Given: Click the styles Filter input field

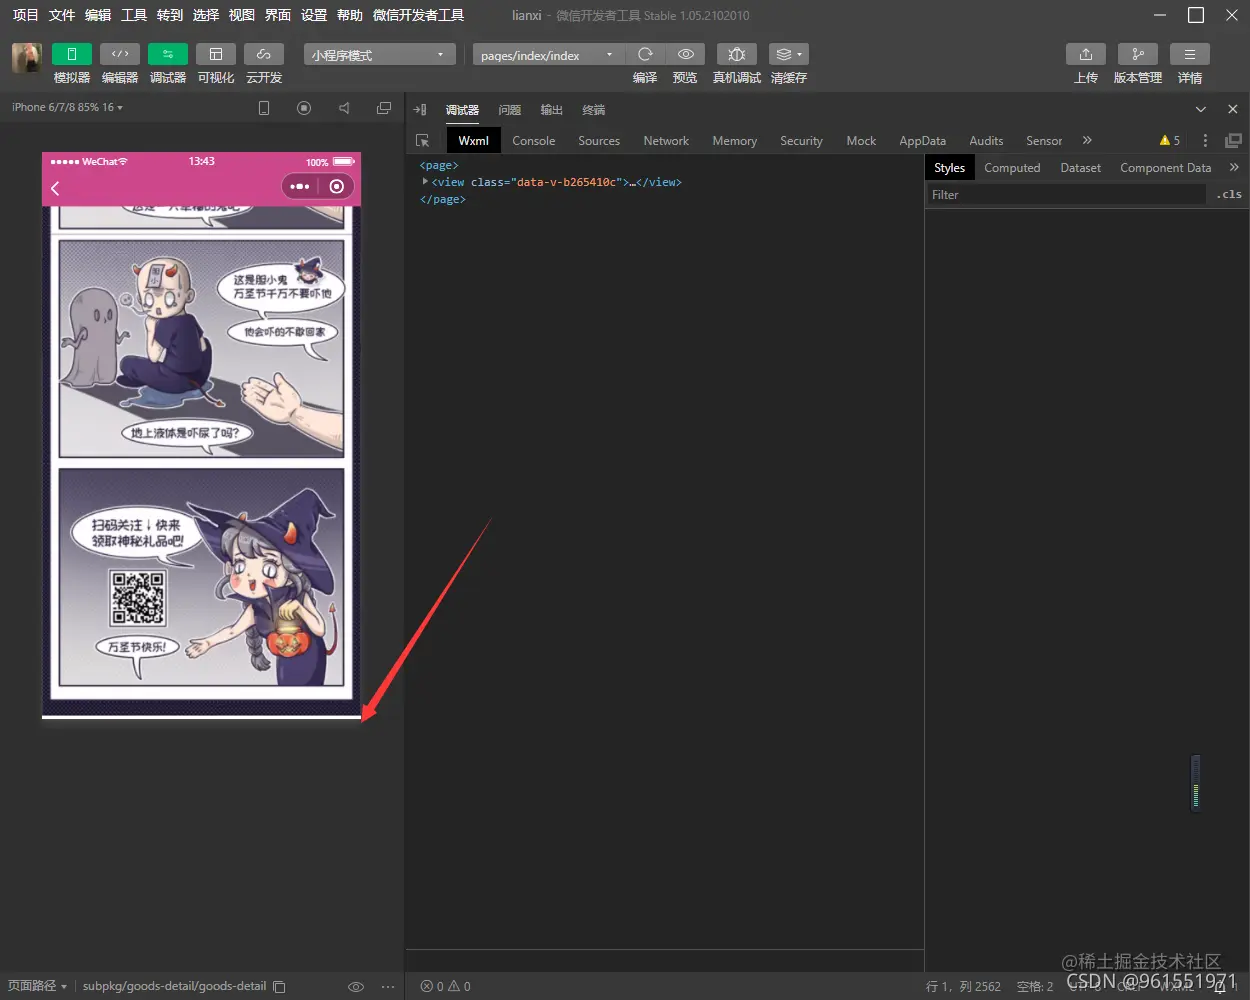Looking at the screenshot, I should (x=1066, y=195).
